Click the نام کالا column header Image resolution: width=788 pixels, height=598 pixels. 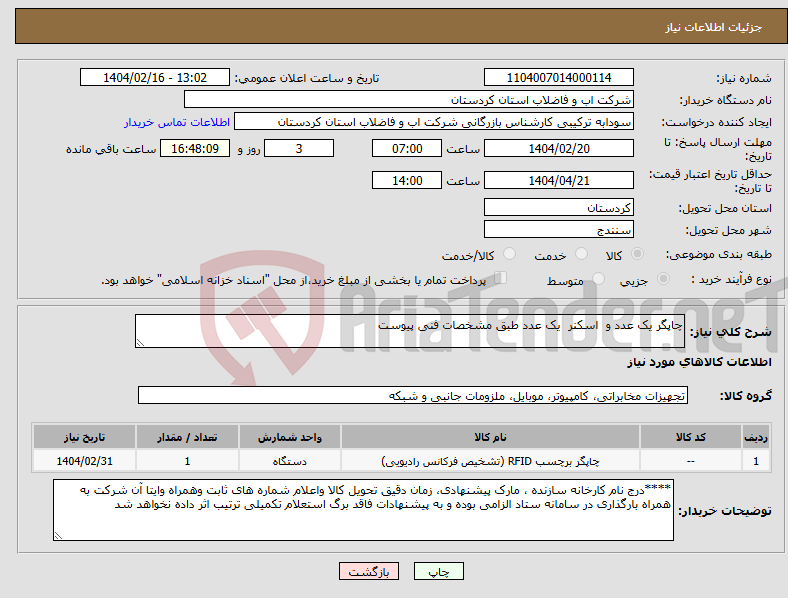[490, 437]
